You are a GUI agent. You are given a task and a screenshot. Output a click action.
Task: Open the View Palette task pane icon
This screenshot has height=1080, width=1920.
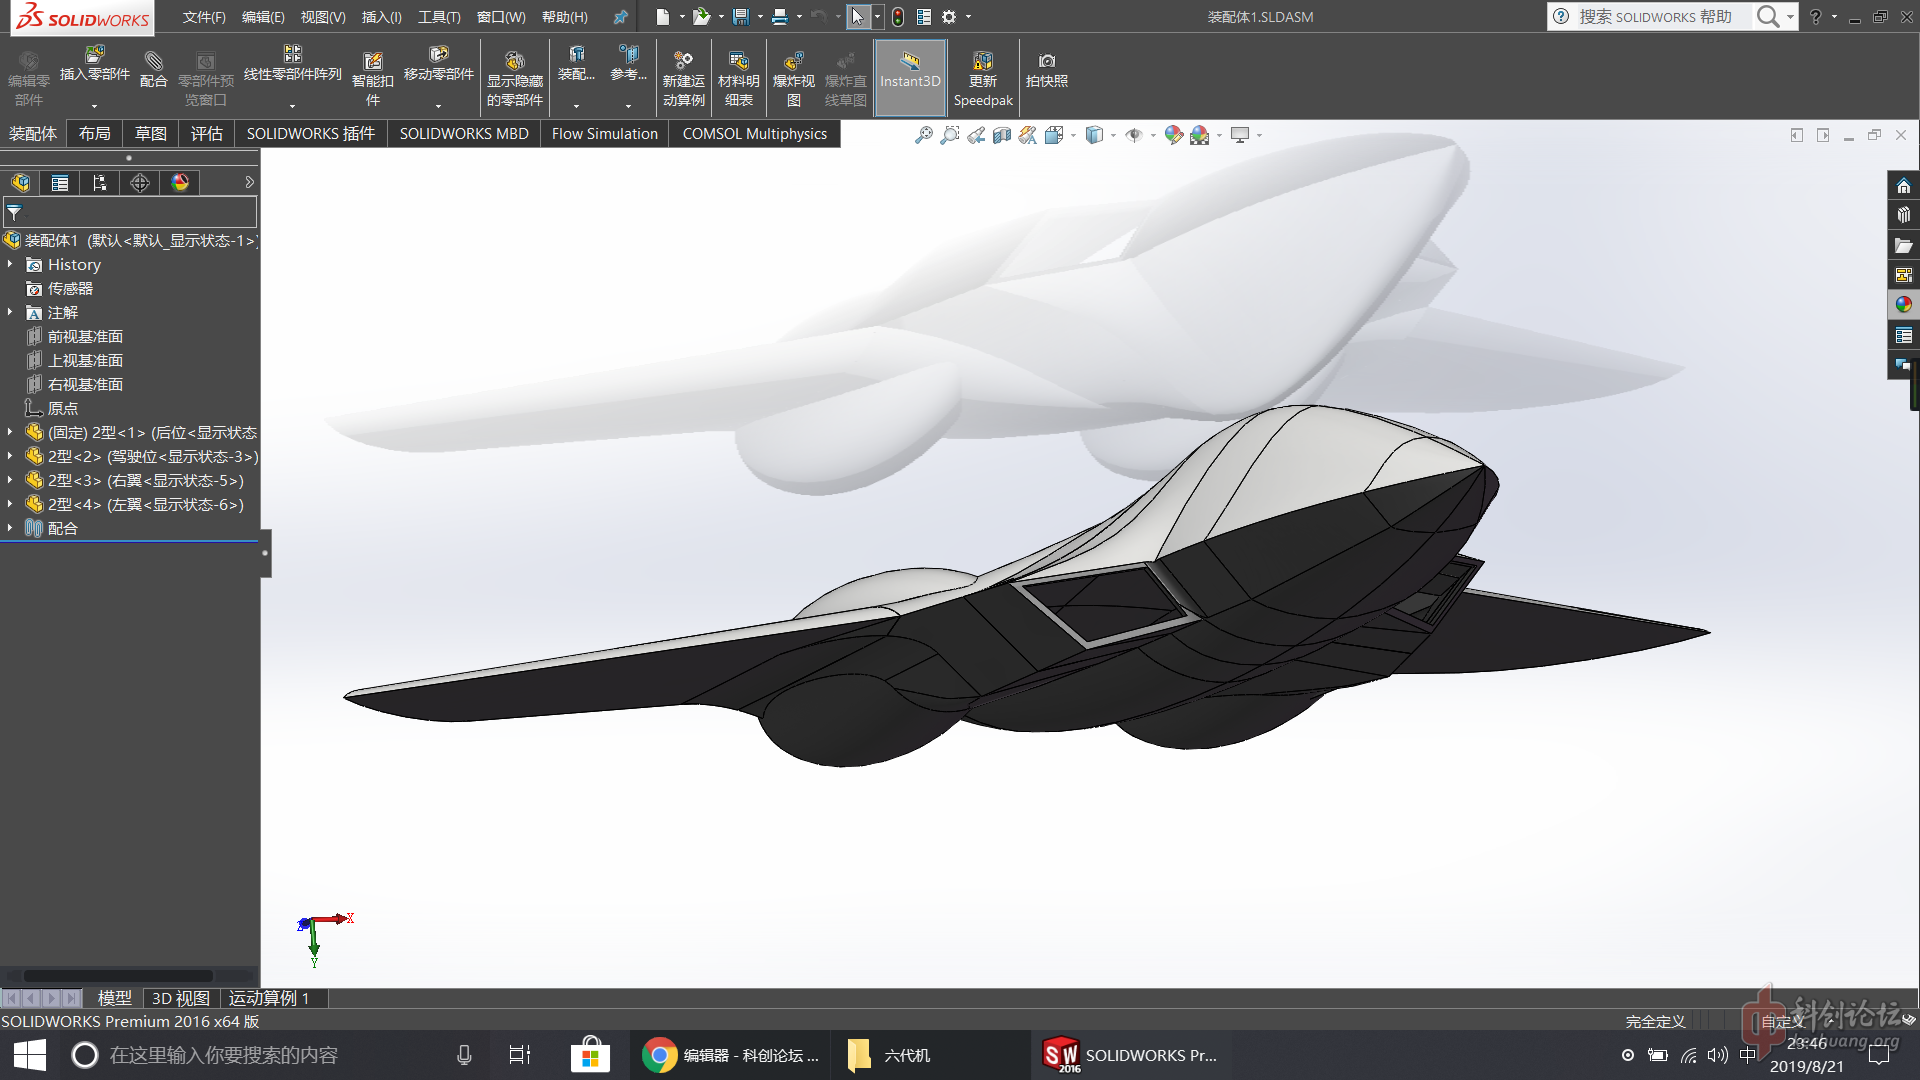pyautogui.click(x=1903, y=275)
